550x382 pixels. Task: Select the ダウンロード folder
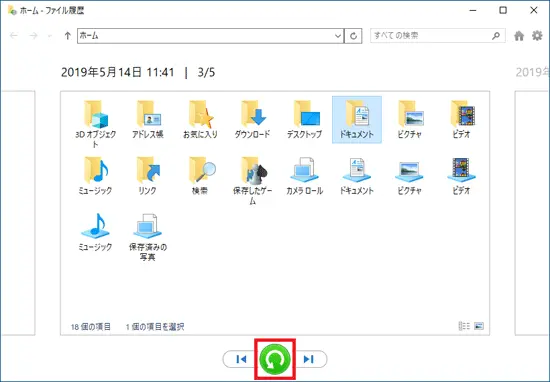(252, 119)
